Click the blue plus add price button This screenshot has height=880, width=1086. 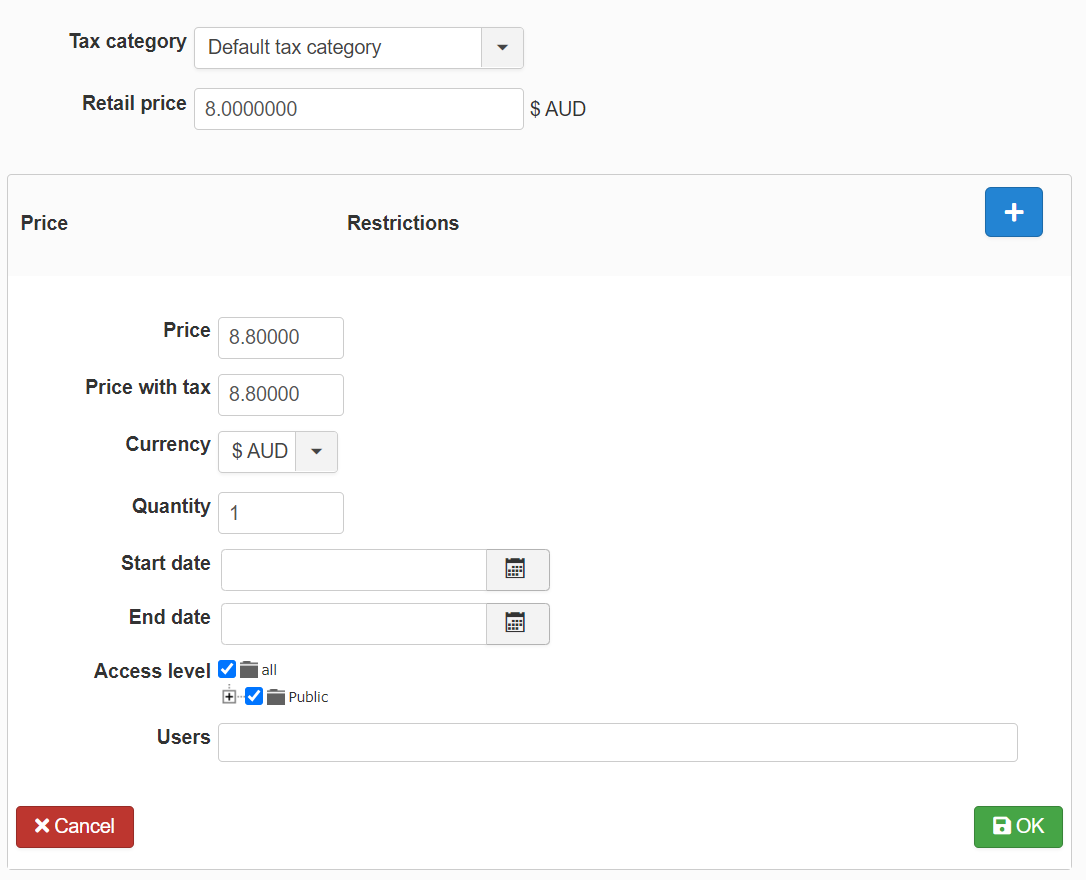(1013, 212)
